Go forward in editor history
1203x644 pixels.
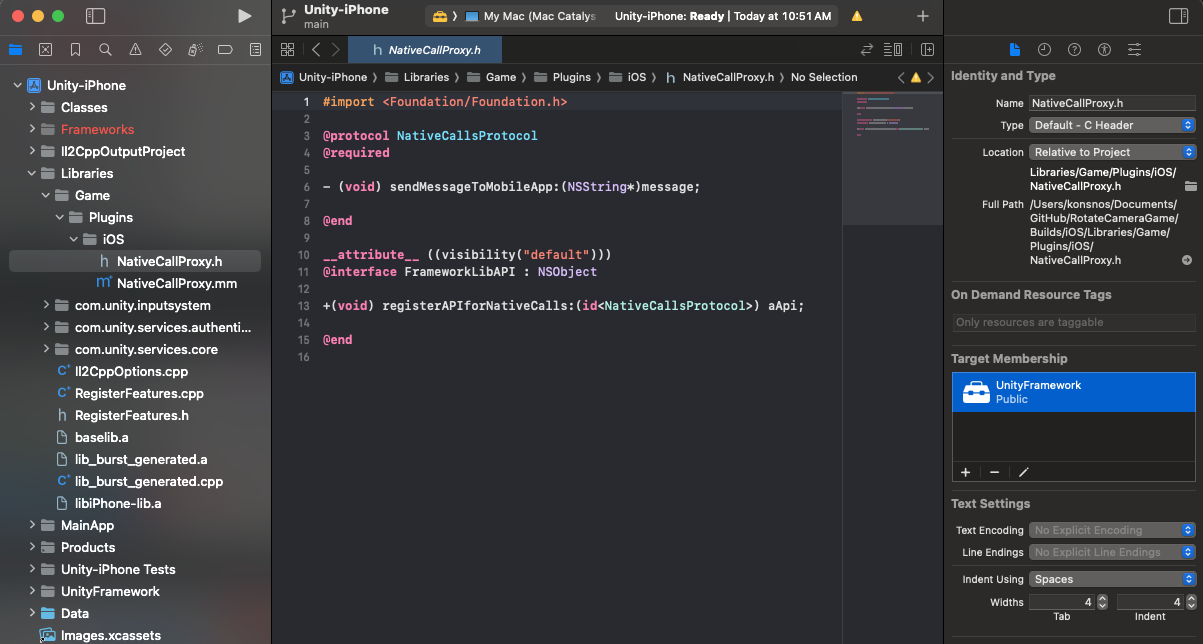[336, 49]
